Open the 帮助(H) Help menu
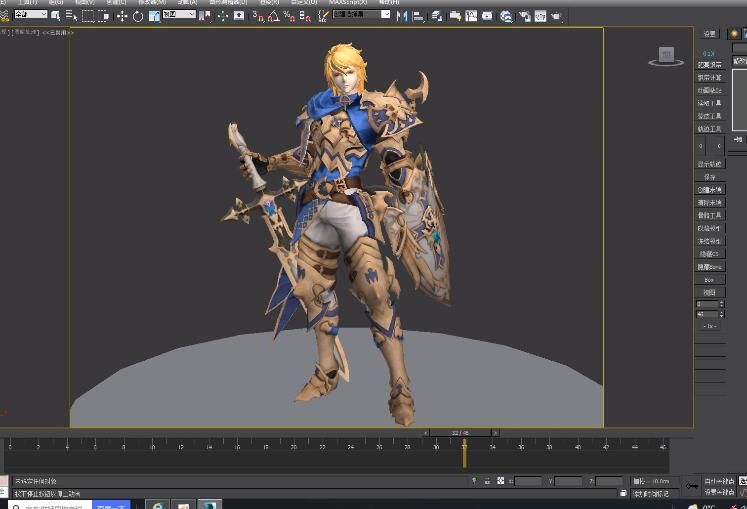 [x=389, y=2]
